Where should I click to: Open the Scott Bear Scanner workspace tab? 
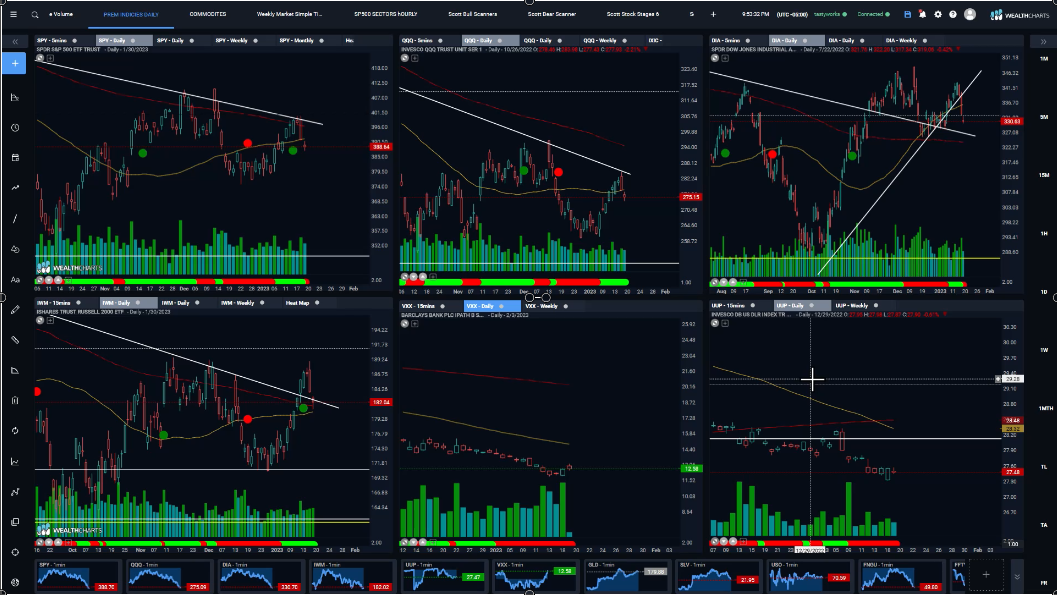tap(551, 14)
